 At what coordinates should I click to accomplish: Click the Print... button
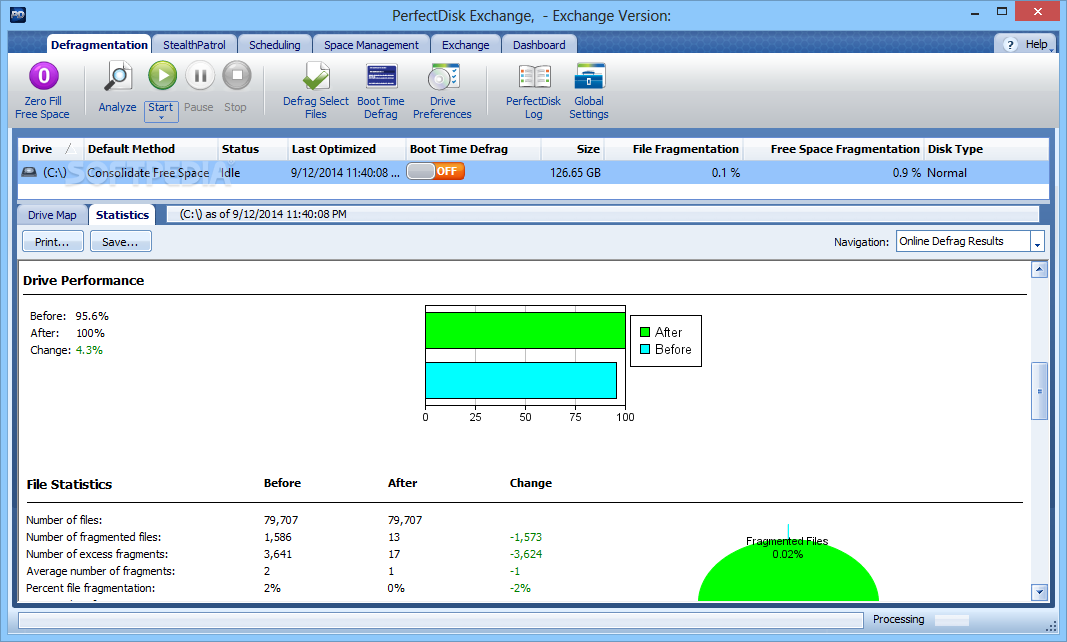52,242
